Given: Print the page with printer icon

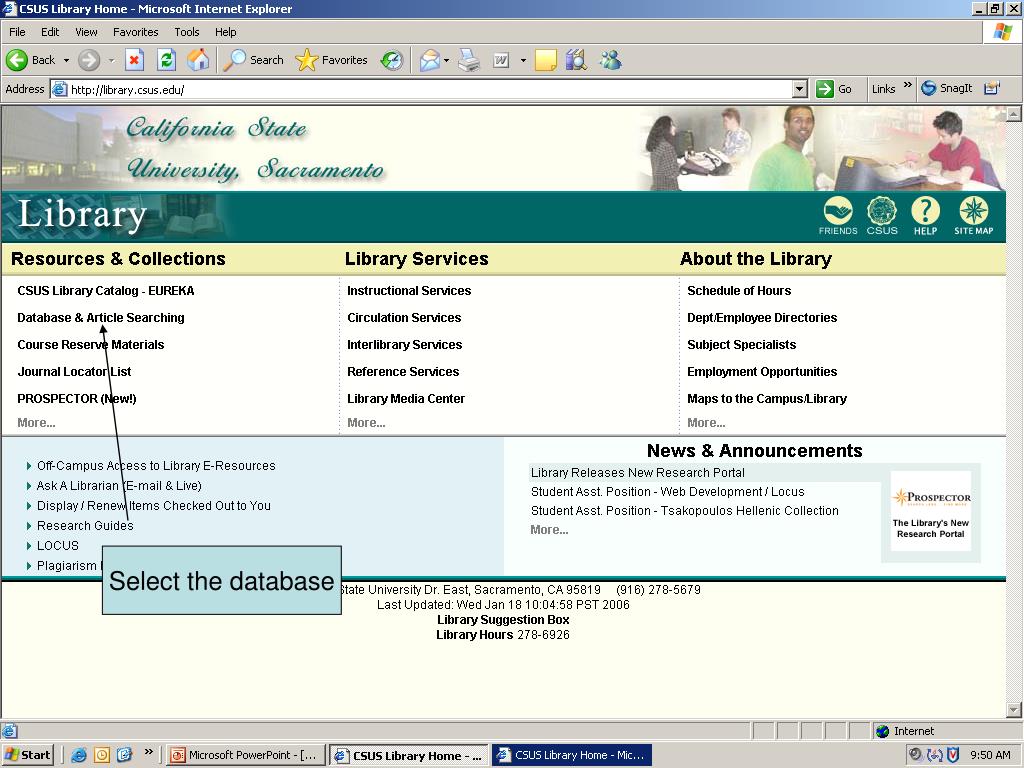Looking at the screenshot, I should click(x=469, y=60).
